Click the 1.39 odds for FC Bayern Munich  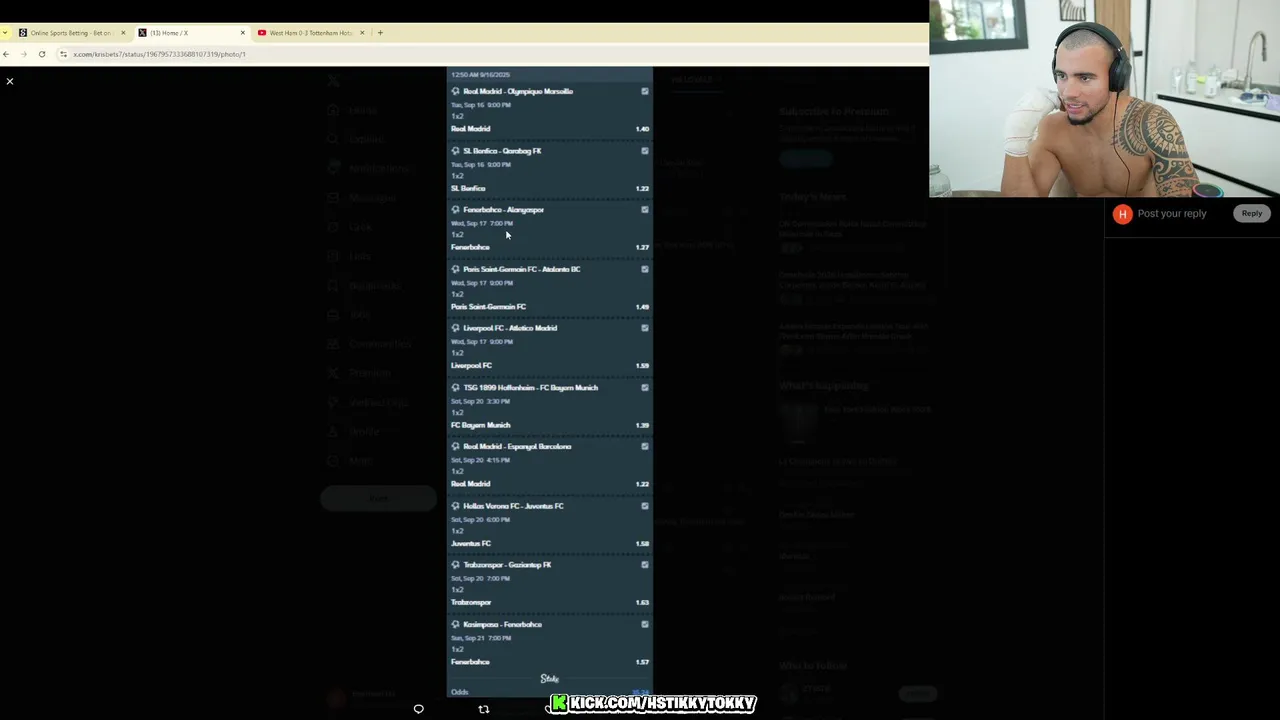(642, 425)
